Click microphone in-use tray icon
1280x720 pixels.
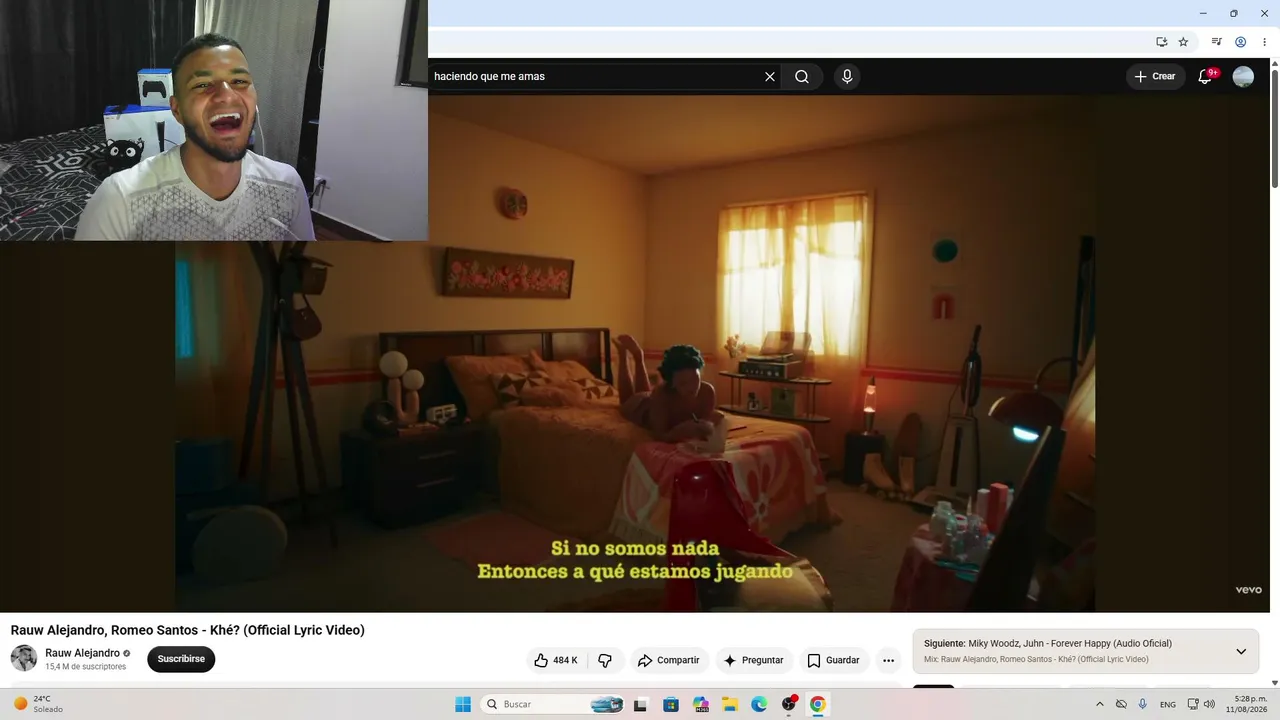coord(1143,704)
